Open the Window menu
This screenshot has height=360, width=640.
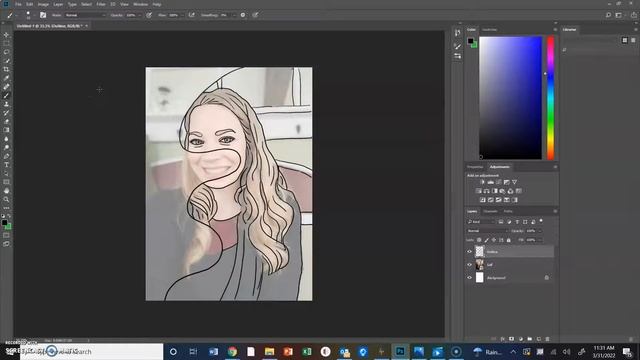coord(140,4)
